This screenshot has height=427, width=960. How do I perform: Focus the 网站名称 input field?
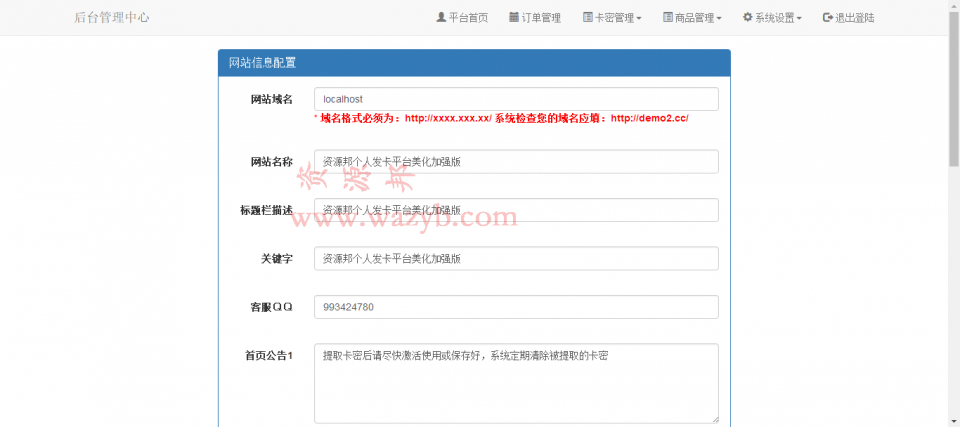[x=516, y=162]
